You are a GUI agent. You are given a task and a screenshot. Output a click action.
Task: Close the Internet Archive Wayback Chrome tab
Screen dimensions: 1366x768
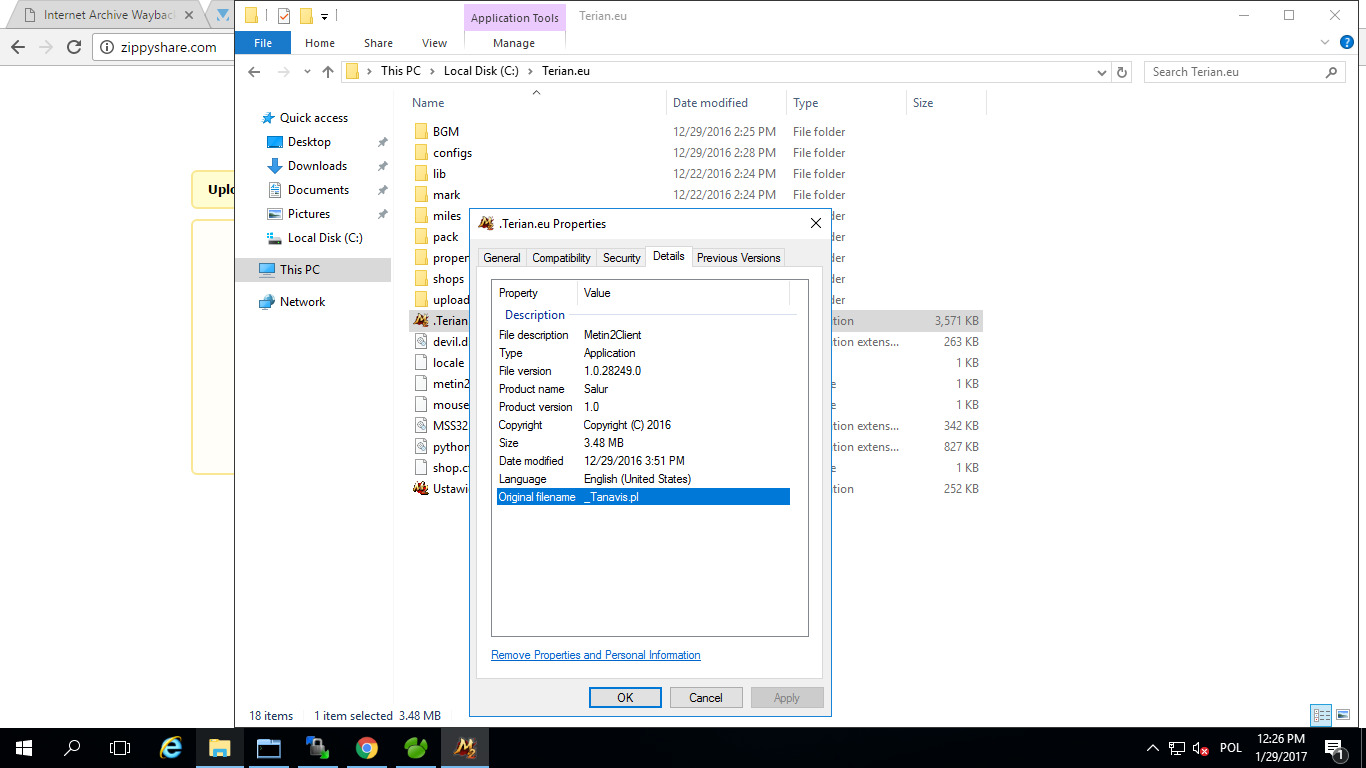click(190, 15)
